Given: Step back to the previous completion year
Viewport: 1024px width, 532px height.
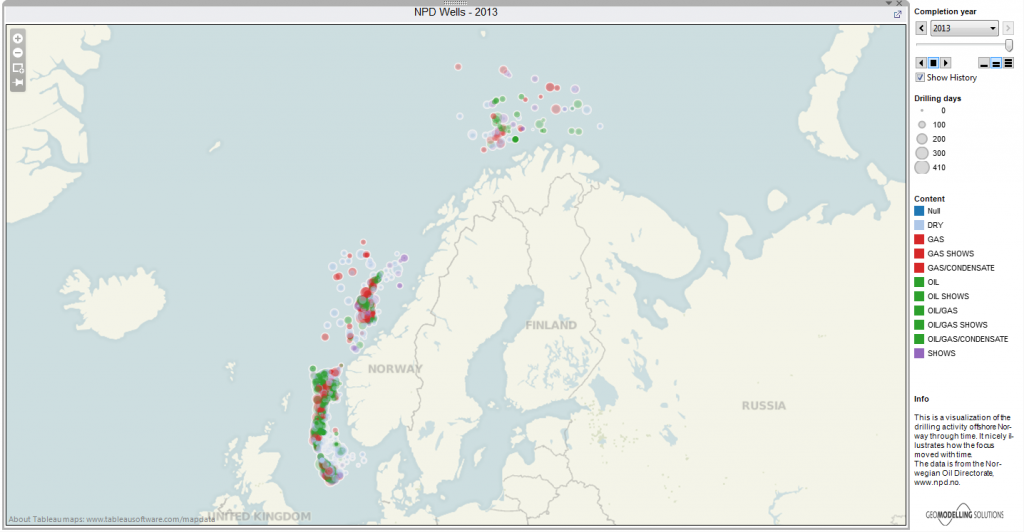Looking at the screenshot, I should pyautogui.click(x=921, y=29).
